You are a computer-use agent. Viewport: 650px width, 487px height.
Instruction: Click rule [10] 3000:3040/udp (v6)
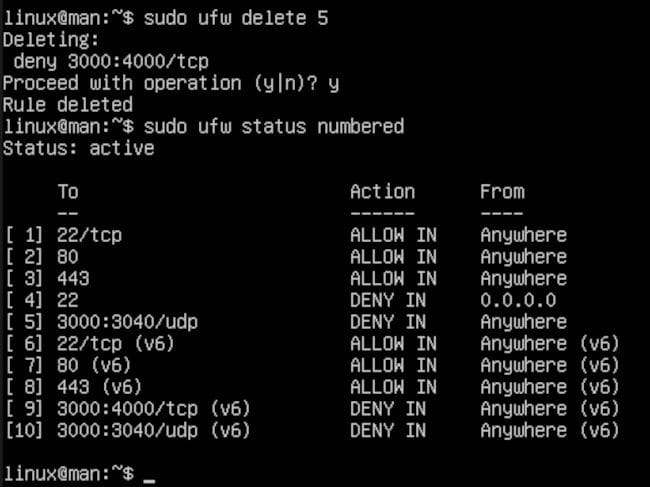pyautogui.click(x=312, y=430)
